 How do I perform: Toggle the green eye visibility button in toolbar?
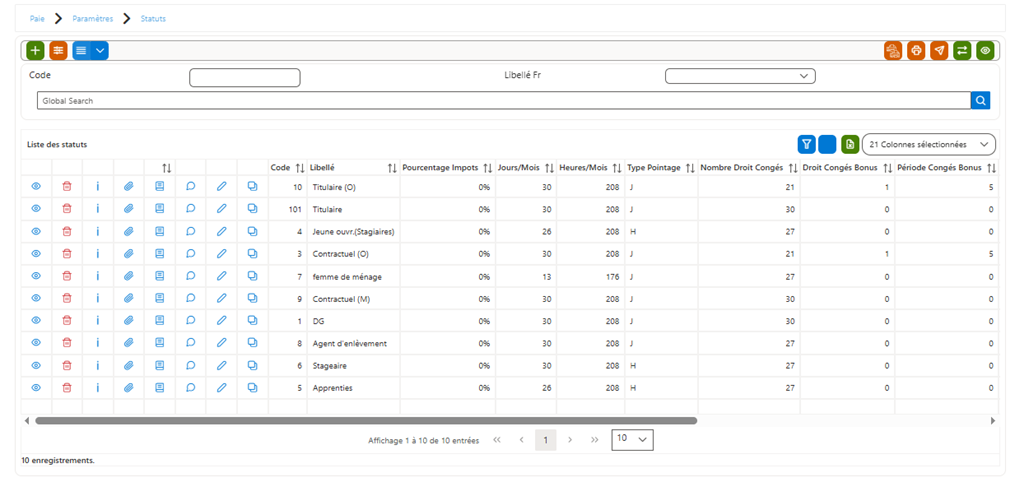click(985, 50)
